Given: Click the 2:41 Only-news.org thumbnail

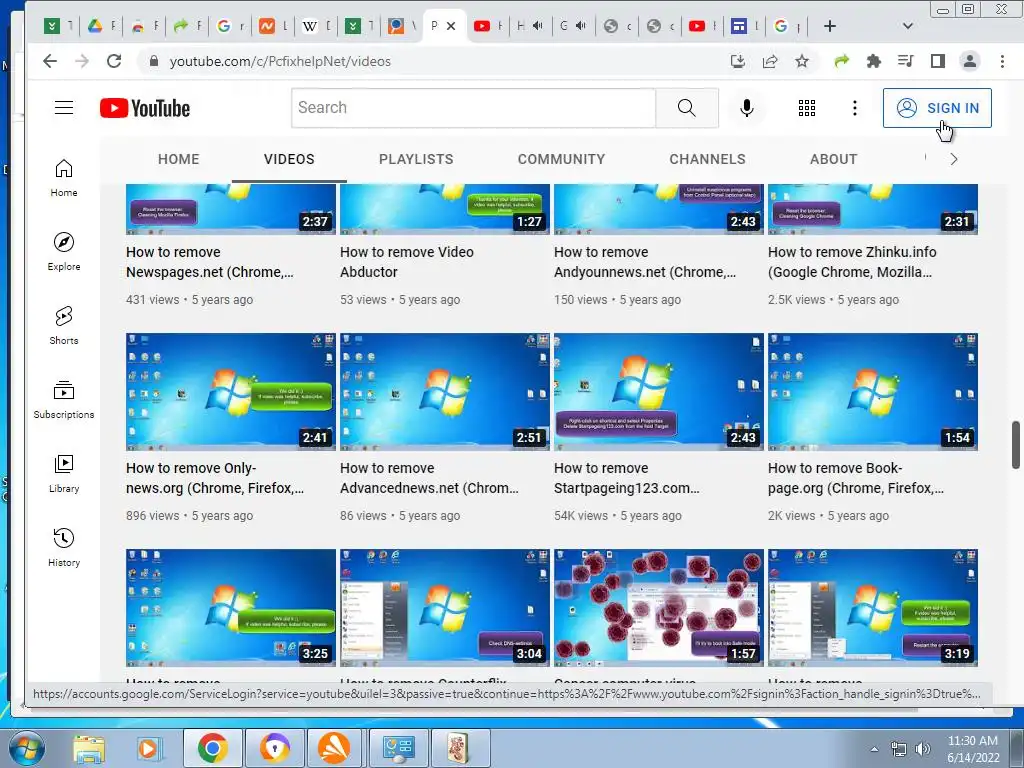Looking at the screenshot, I should point(231,392).
